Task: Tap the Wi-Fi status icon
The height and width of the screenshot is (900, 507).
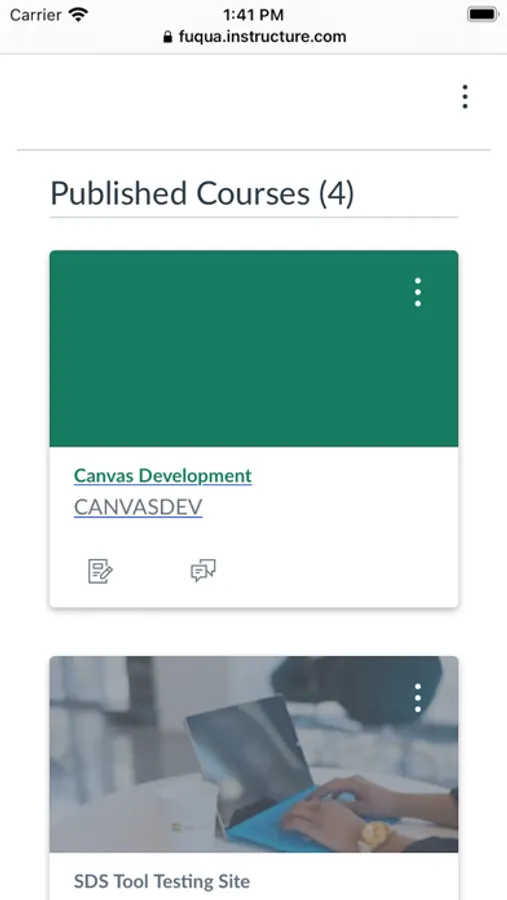Action: click(78, 14)
